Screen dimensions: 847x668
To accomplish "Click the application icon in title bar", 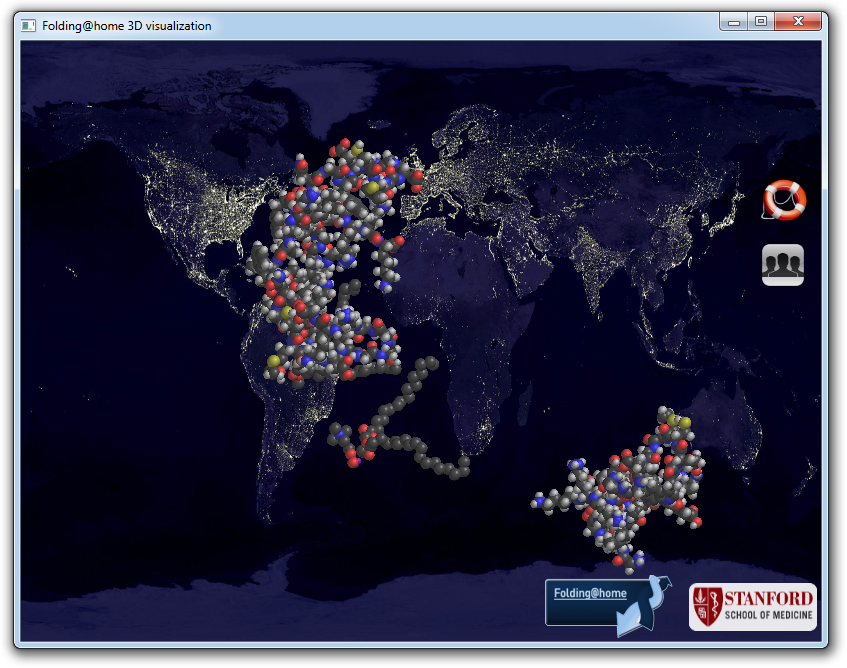I will (28, 25).
